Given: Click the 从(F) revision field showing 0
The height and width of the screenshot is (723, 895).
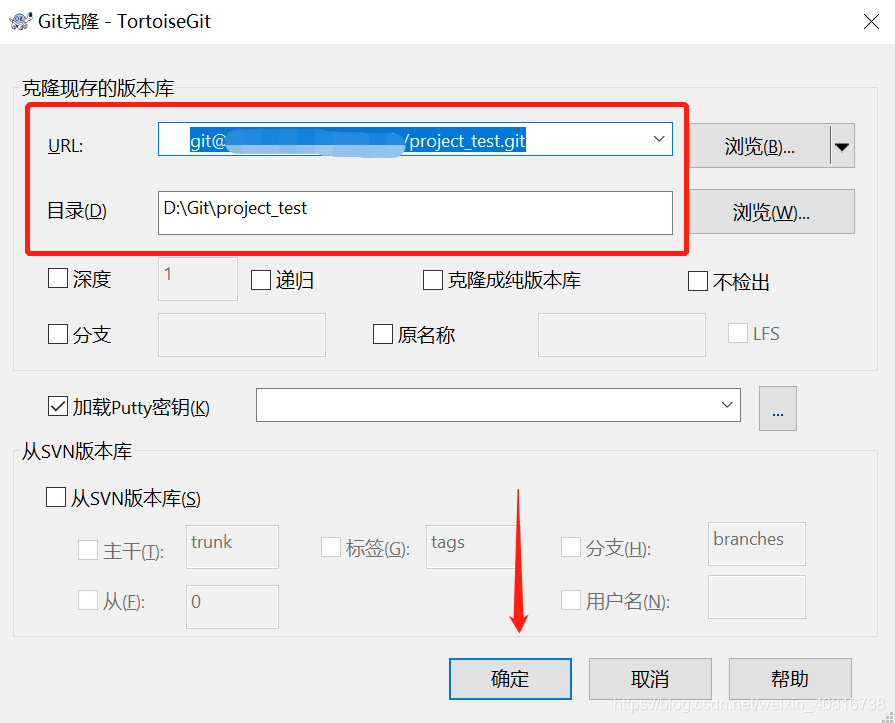Looking at the screenshot, I should (x=232, y=607).
